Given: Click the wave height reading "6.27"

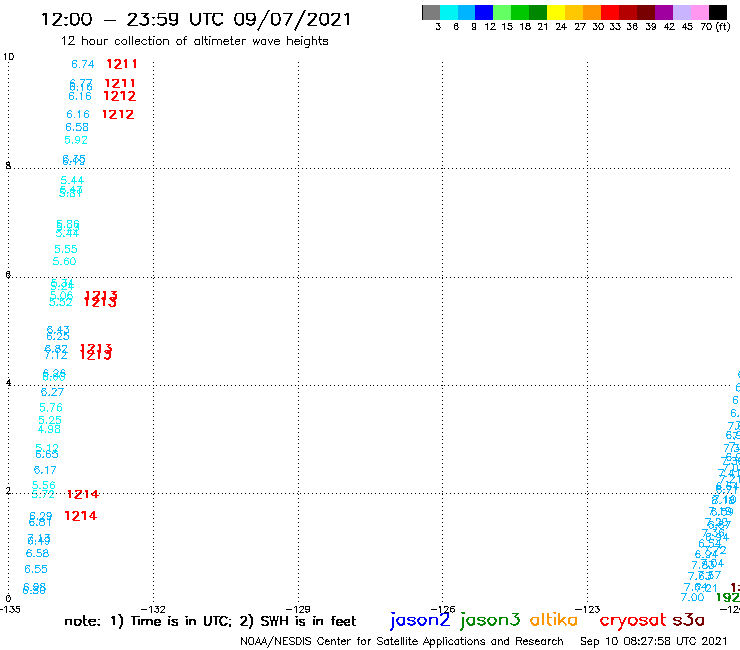Looking at the screenshot, I should tap(52, 392).
